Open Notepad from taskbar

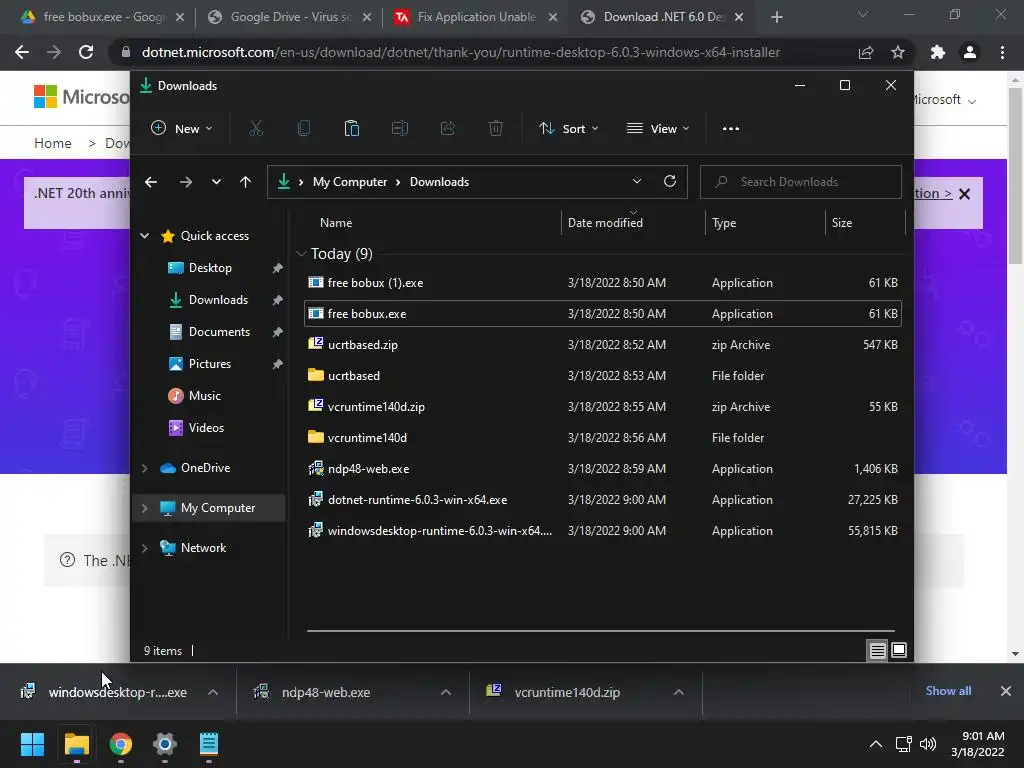209,744
